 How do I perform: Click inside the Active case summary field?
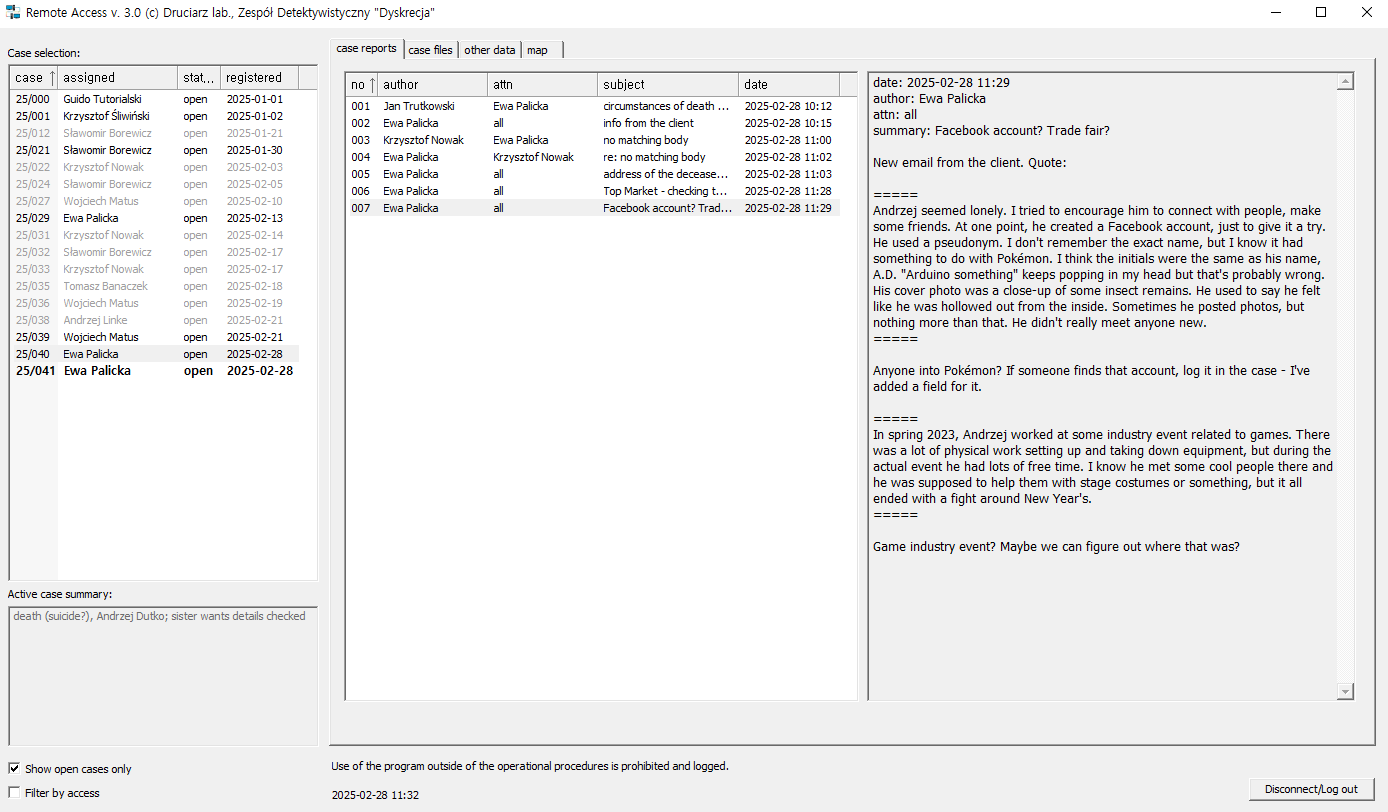pyautogui.click(x=163, y=676)
